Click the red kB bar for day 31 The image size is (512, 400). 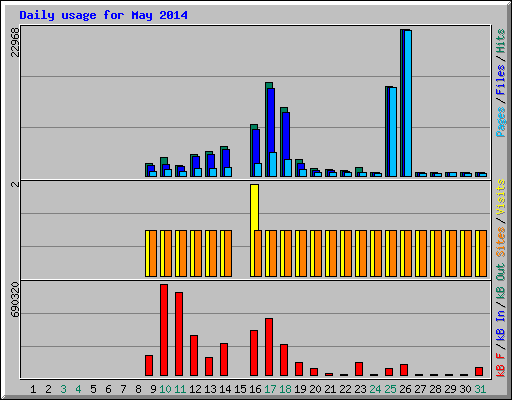pos(479,371)
